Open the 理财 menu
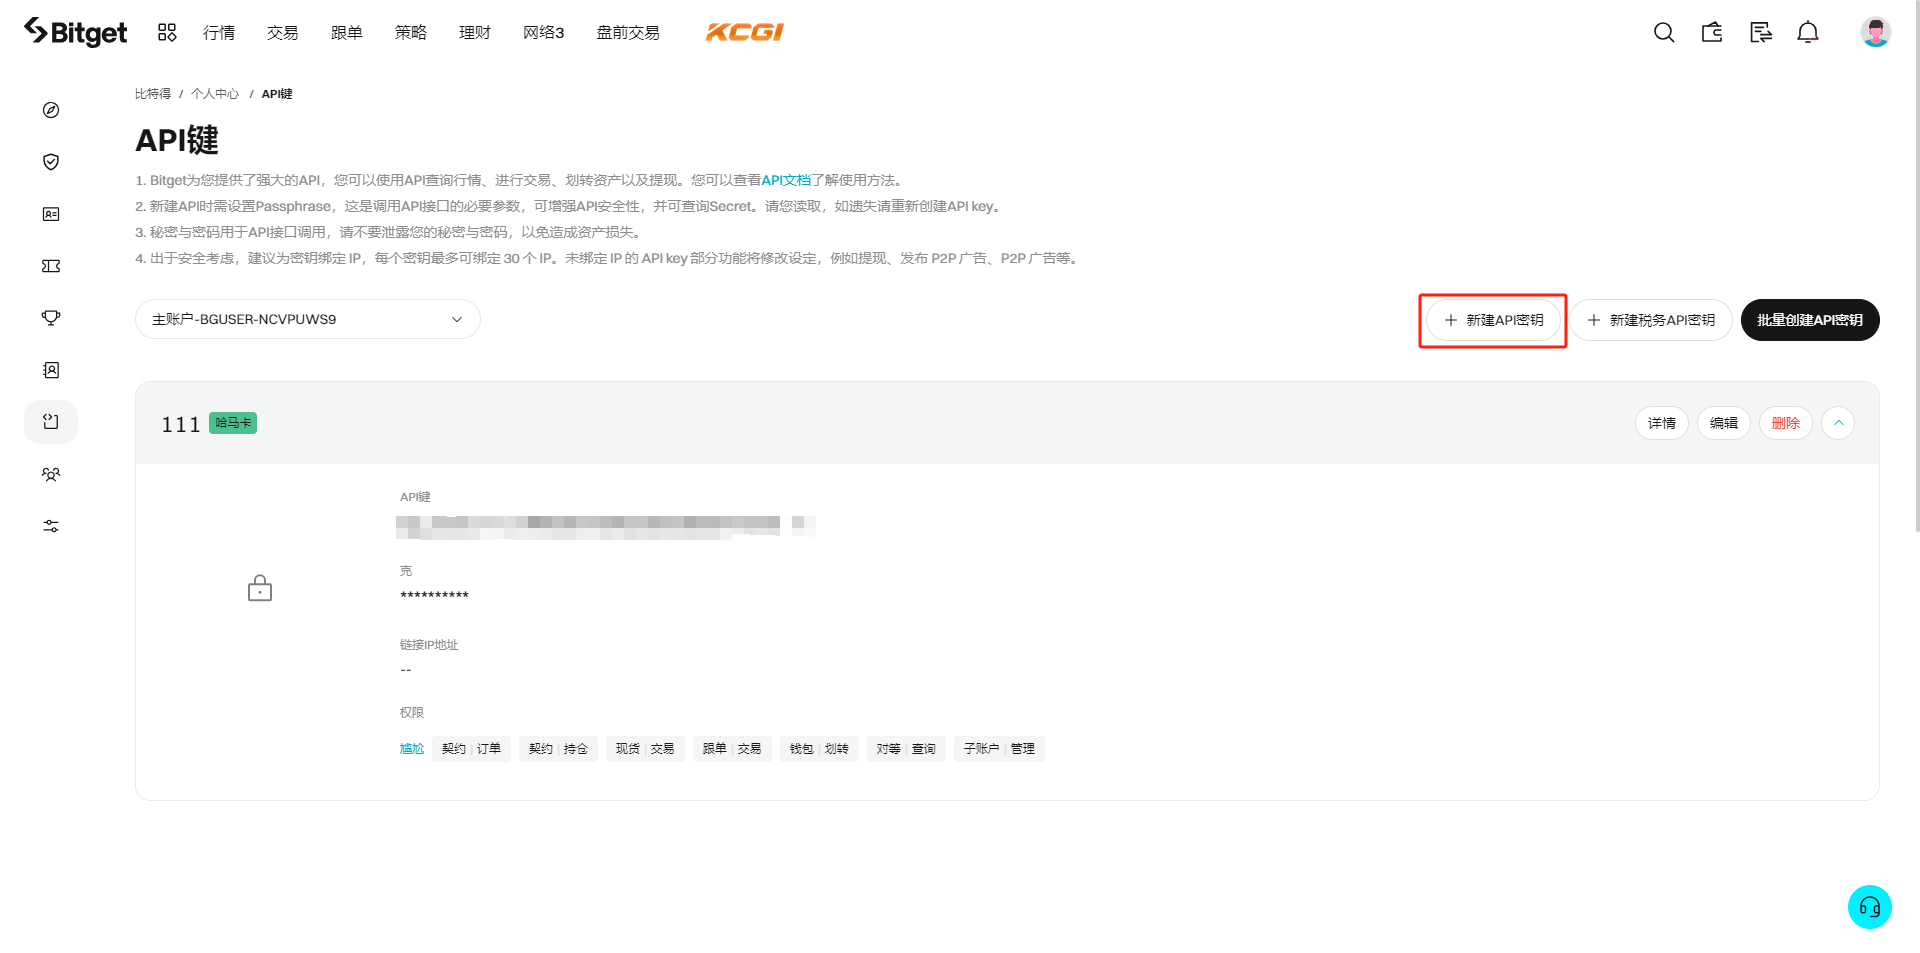Viewport: 1920px width, 953px height. point(475,32)
